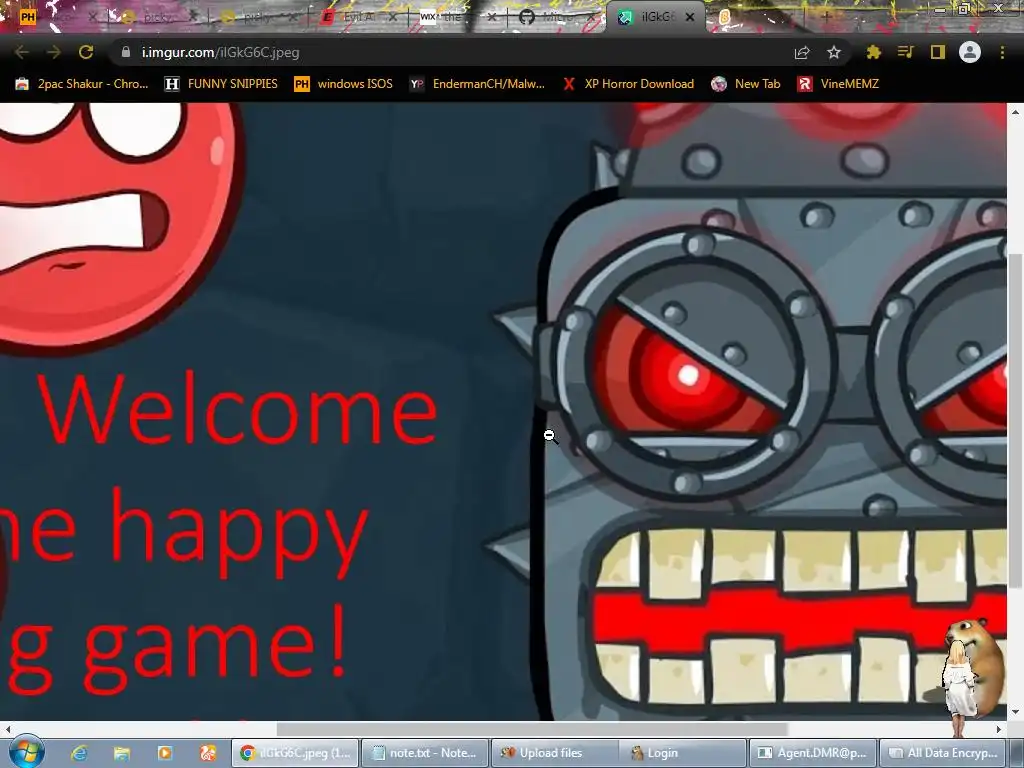The height and width of the screenshot is (768, 1024).
Task: Launch UC Browser from taskbar
Action: point(208,753)
